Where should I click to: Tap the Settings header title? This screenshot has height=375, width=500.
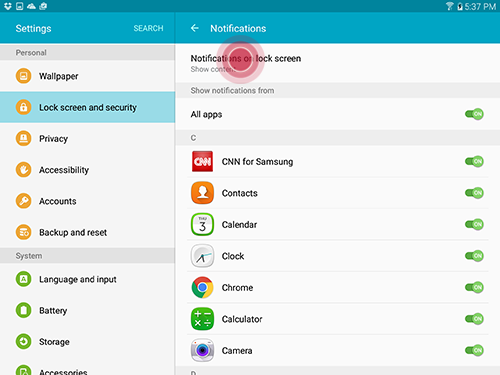click(33, 29)
